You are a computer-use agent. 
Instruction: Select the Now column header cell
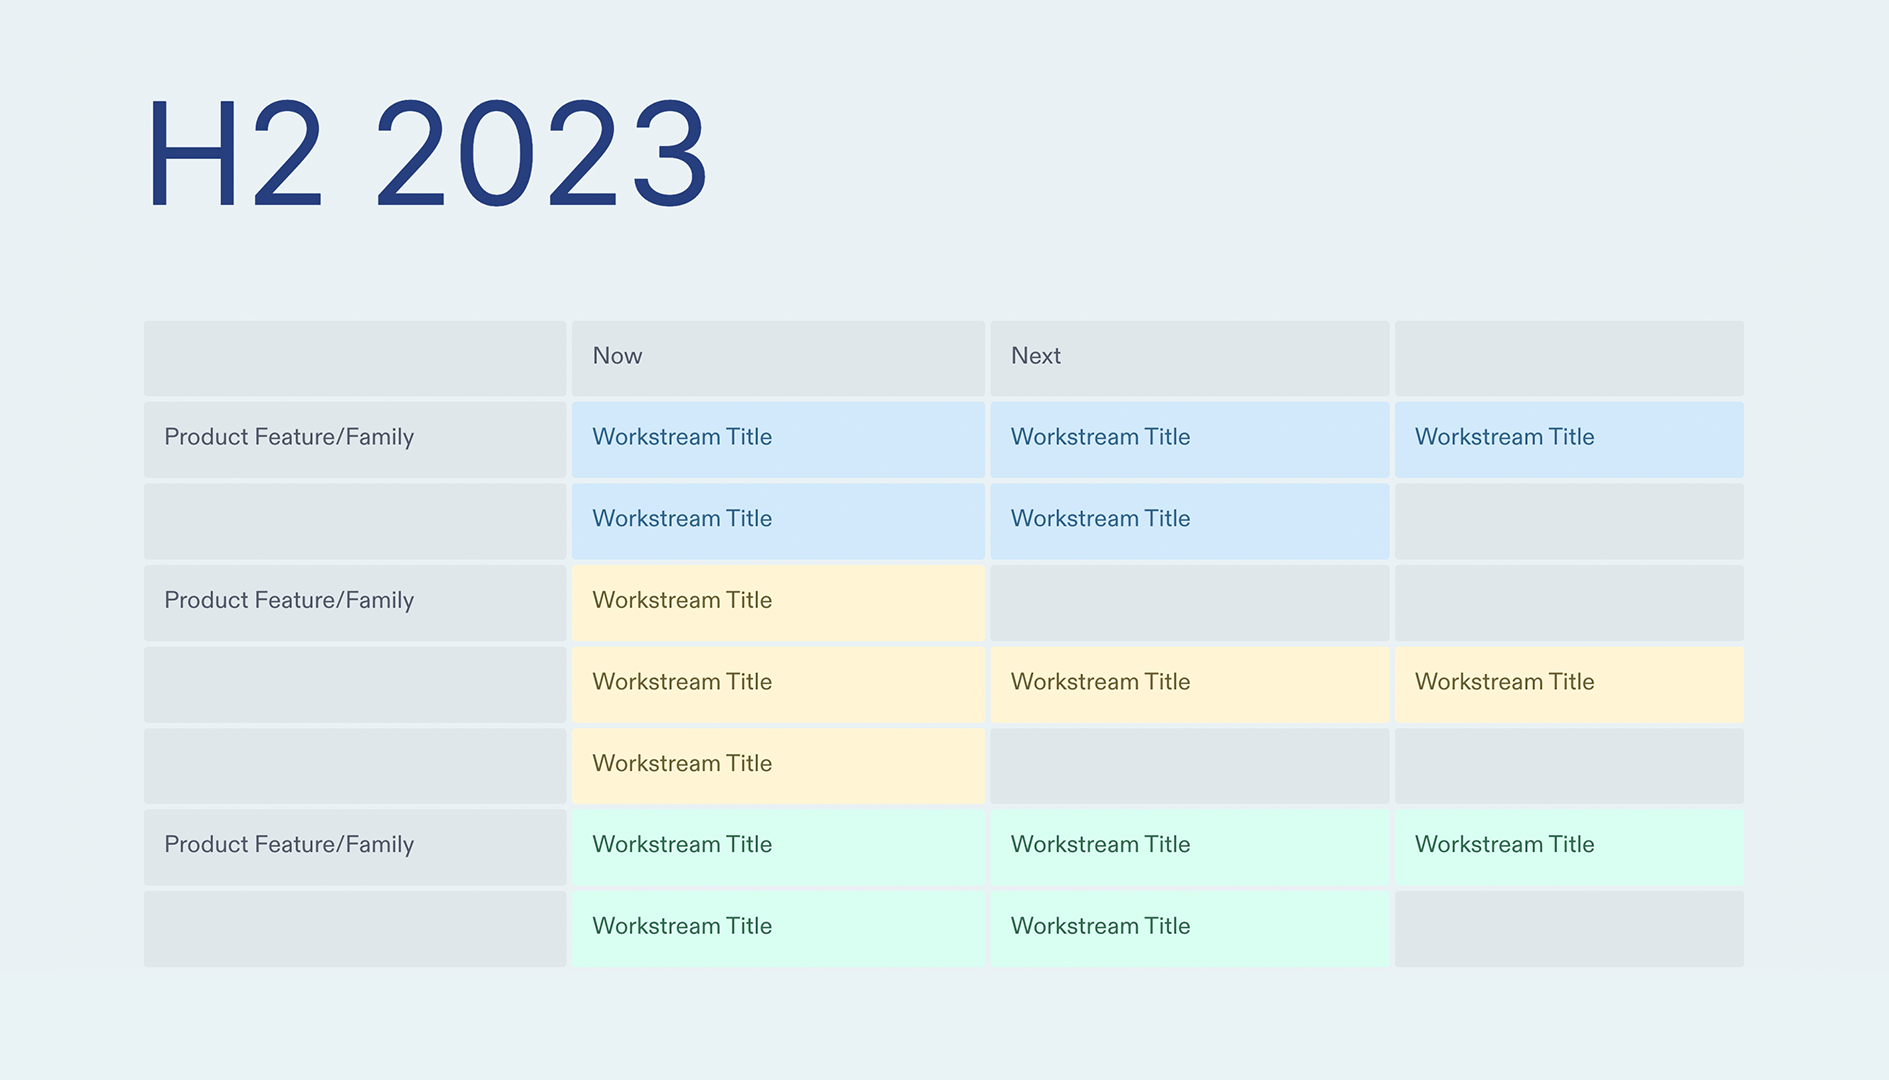778,356
